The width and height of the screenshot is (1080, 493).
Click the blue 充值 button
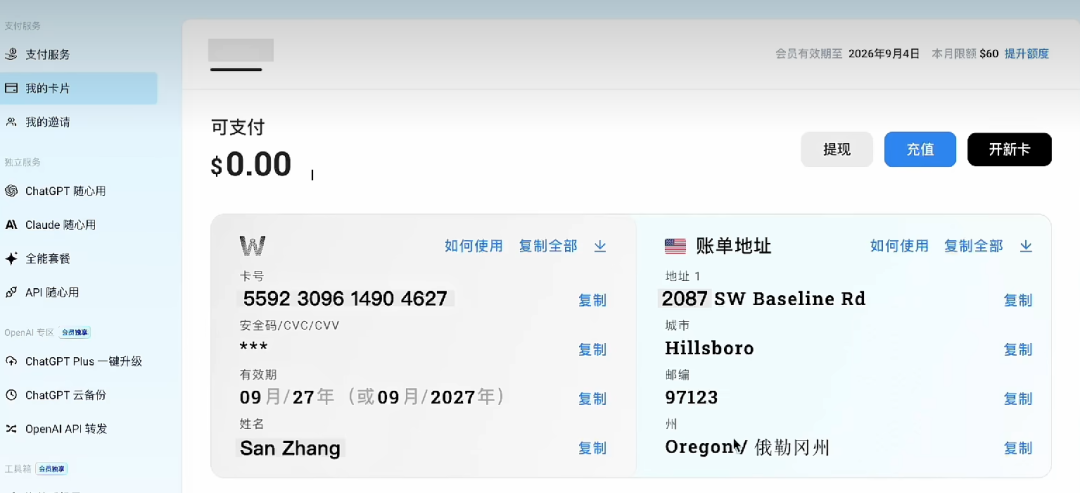pos(920,149)
